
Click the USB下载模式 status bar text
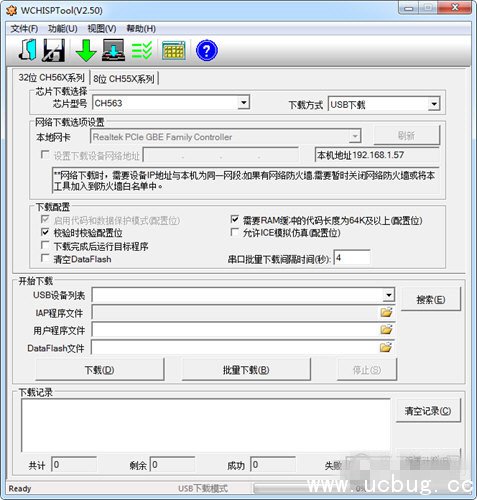point(203,489)
